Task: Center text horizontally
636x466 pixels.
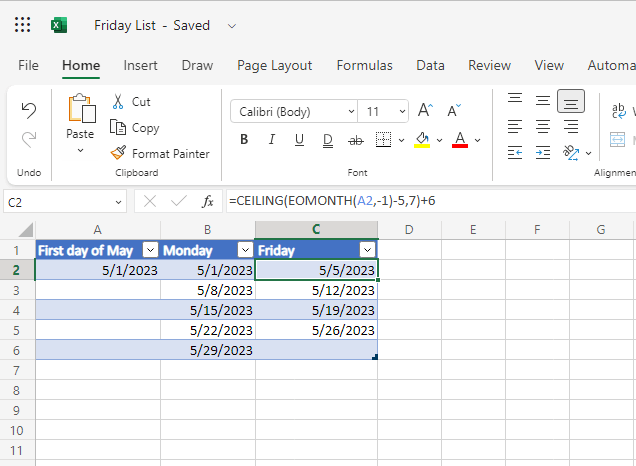Action: pos(543,127)
